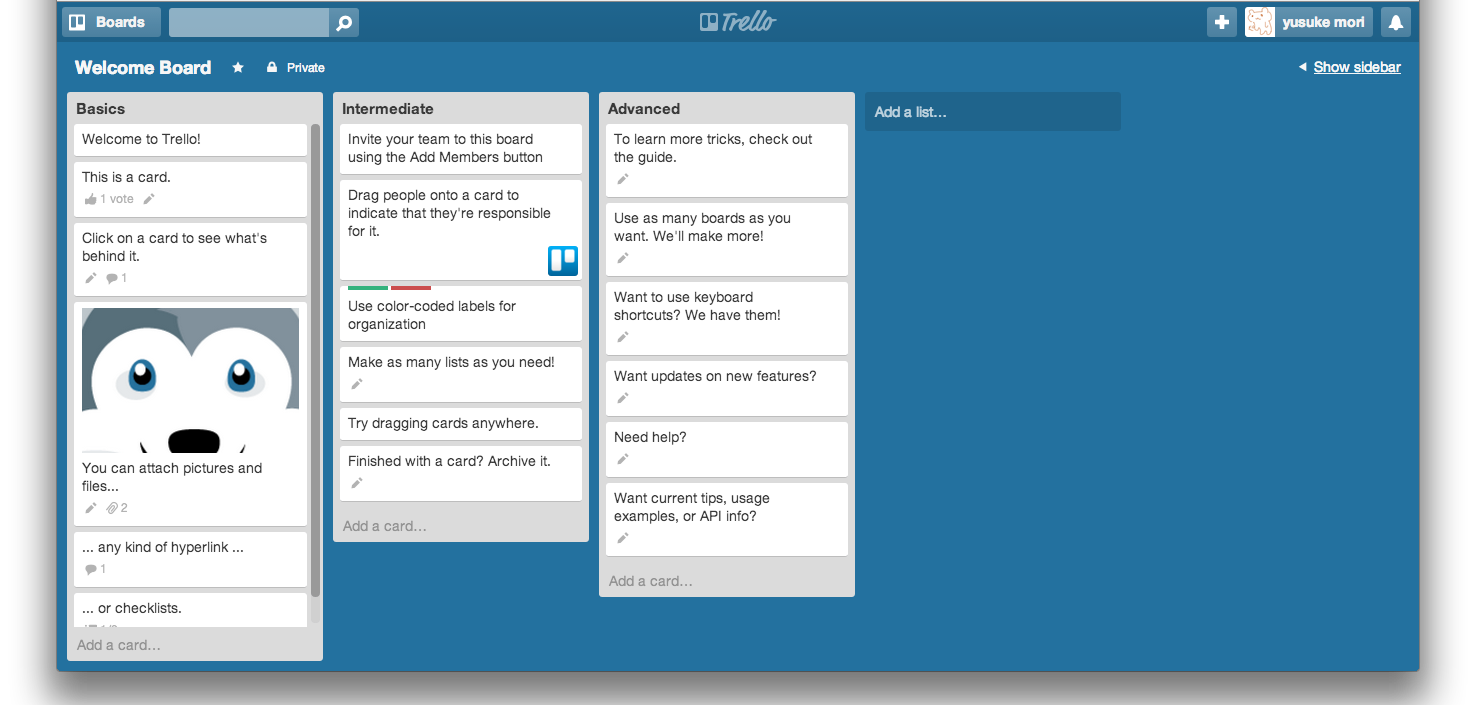
Task: Open the 'Try dragging cards anywhere.' card
Action: pos(461,423)
